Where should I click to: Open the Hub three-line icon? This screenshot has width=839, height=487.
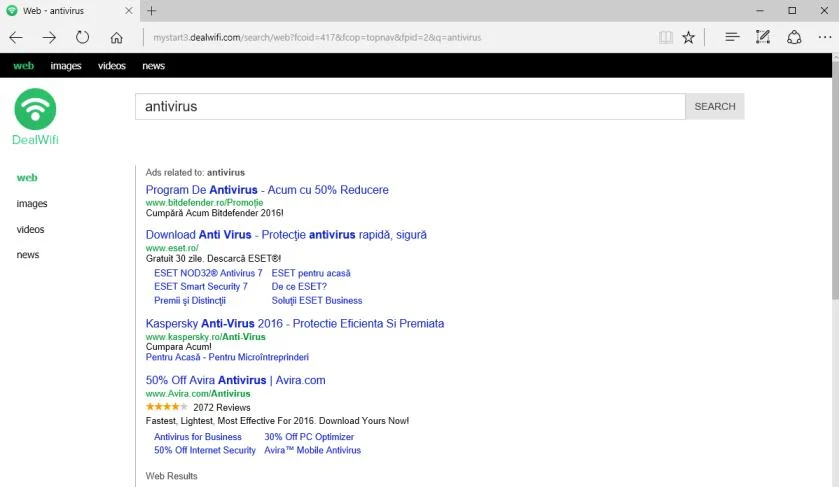[732, 37]
